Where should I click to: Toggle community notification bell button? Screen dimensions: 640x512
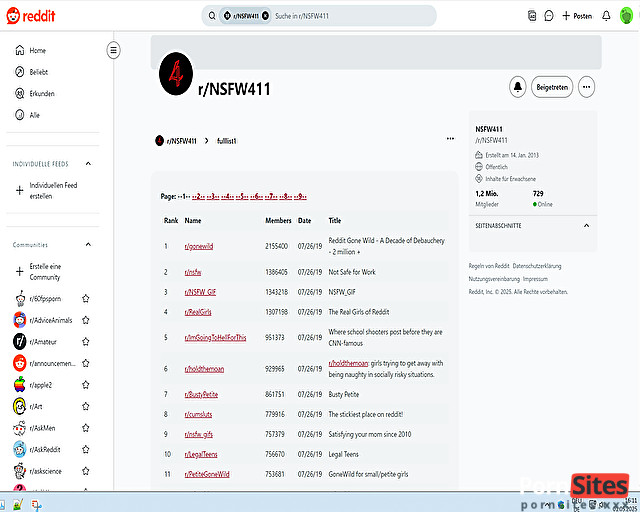(x=518, y=87)
